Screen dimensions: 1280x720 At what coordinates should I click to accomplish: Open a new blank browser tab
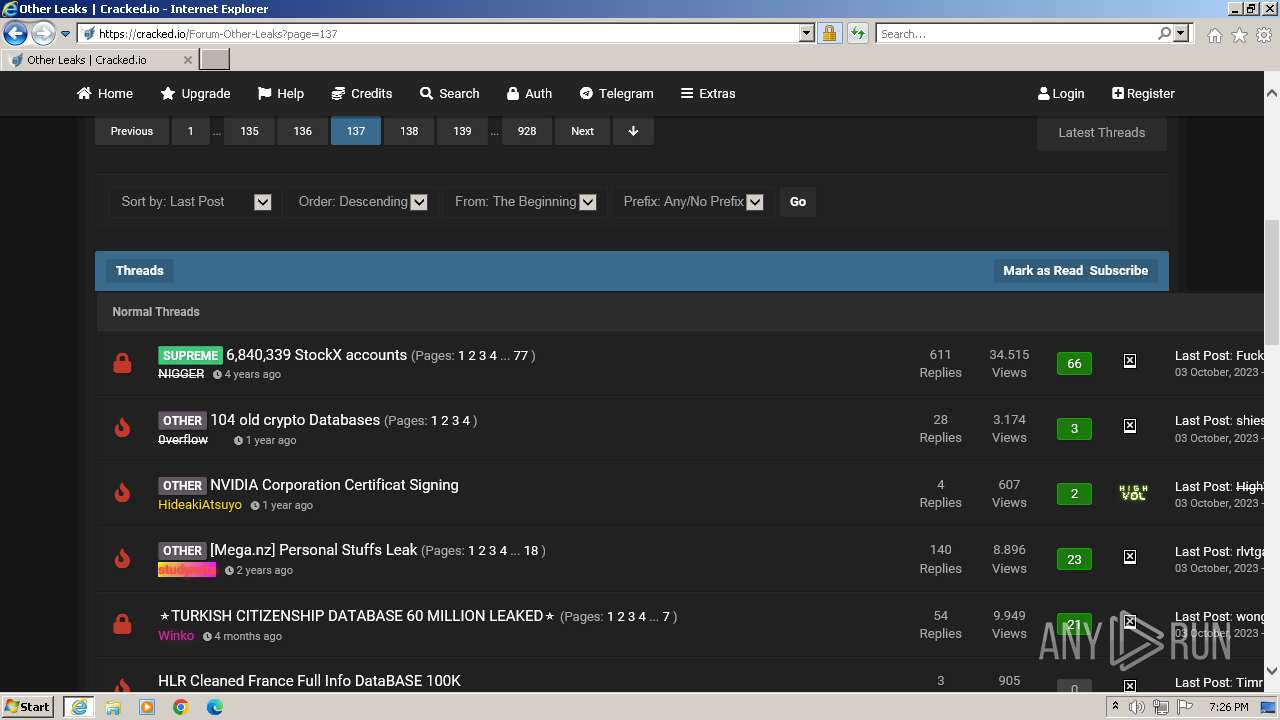[x=215, y=59]
